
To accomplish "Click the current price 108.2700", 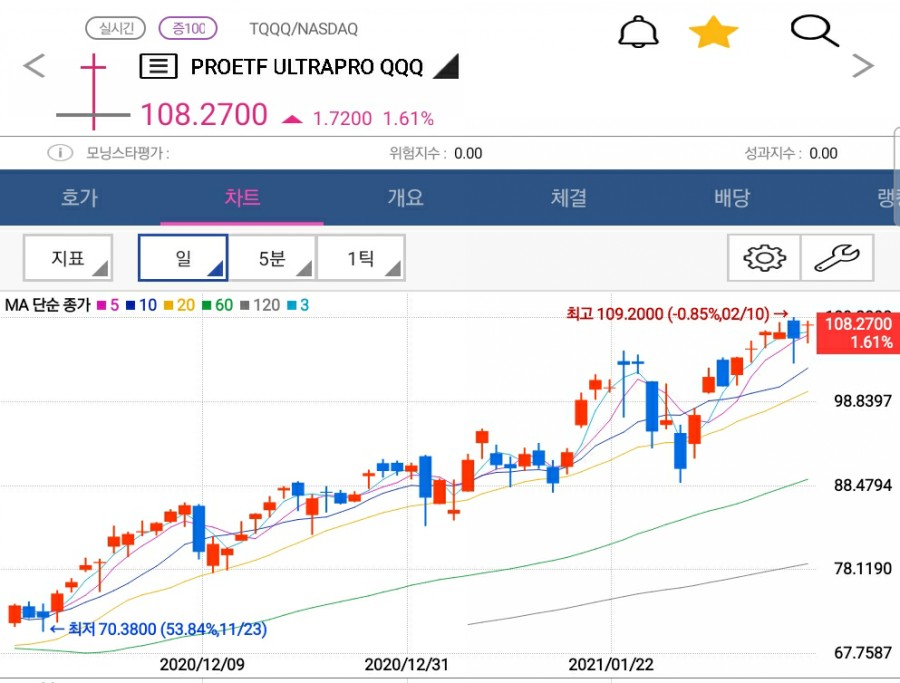I will (204, 114).
